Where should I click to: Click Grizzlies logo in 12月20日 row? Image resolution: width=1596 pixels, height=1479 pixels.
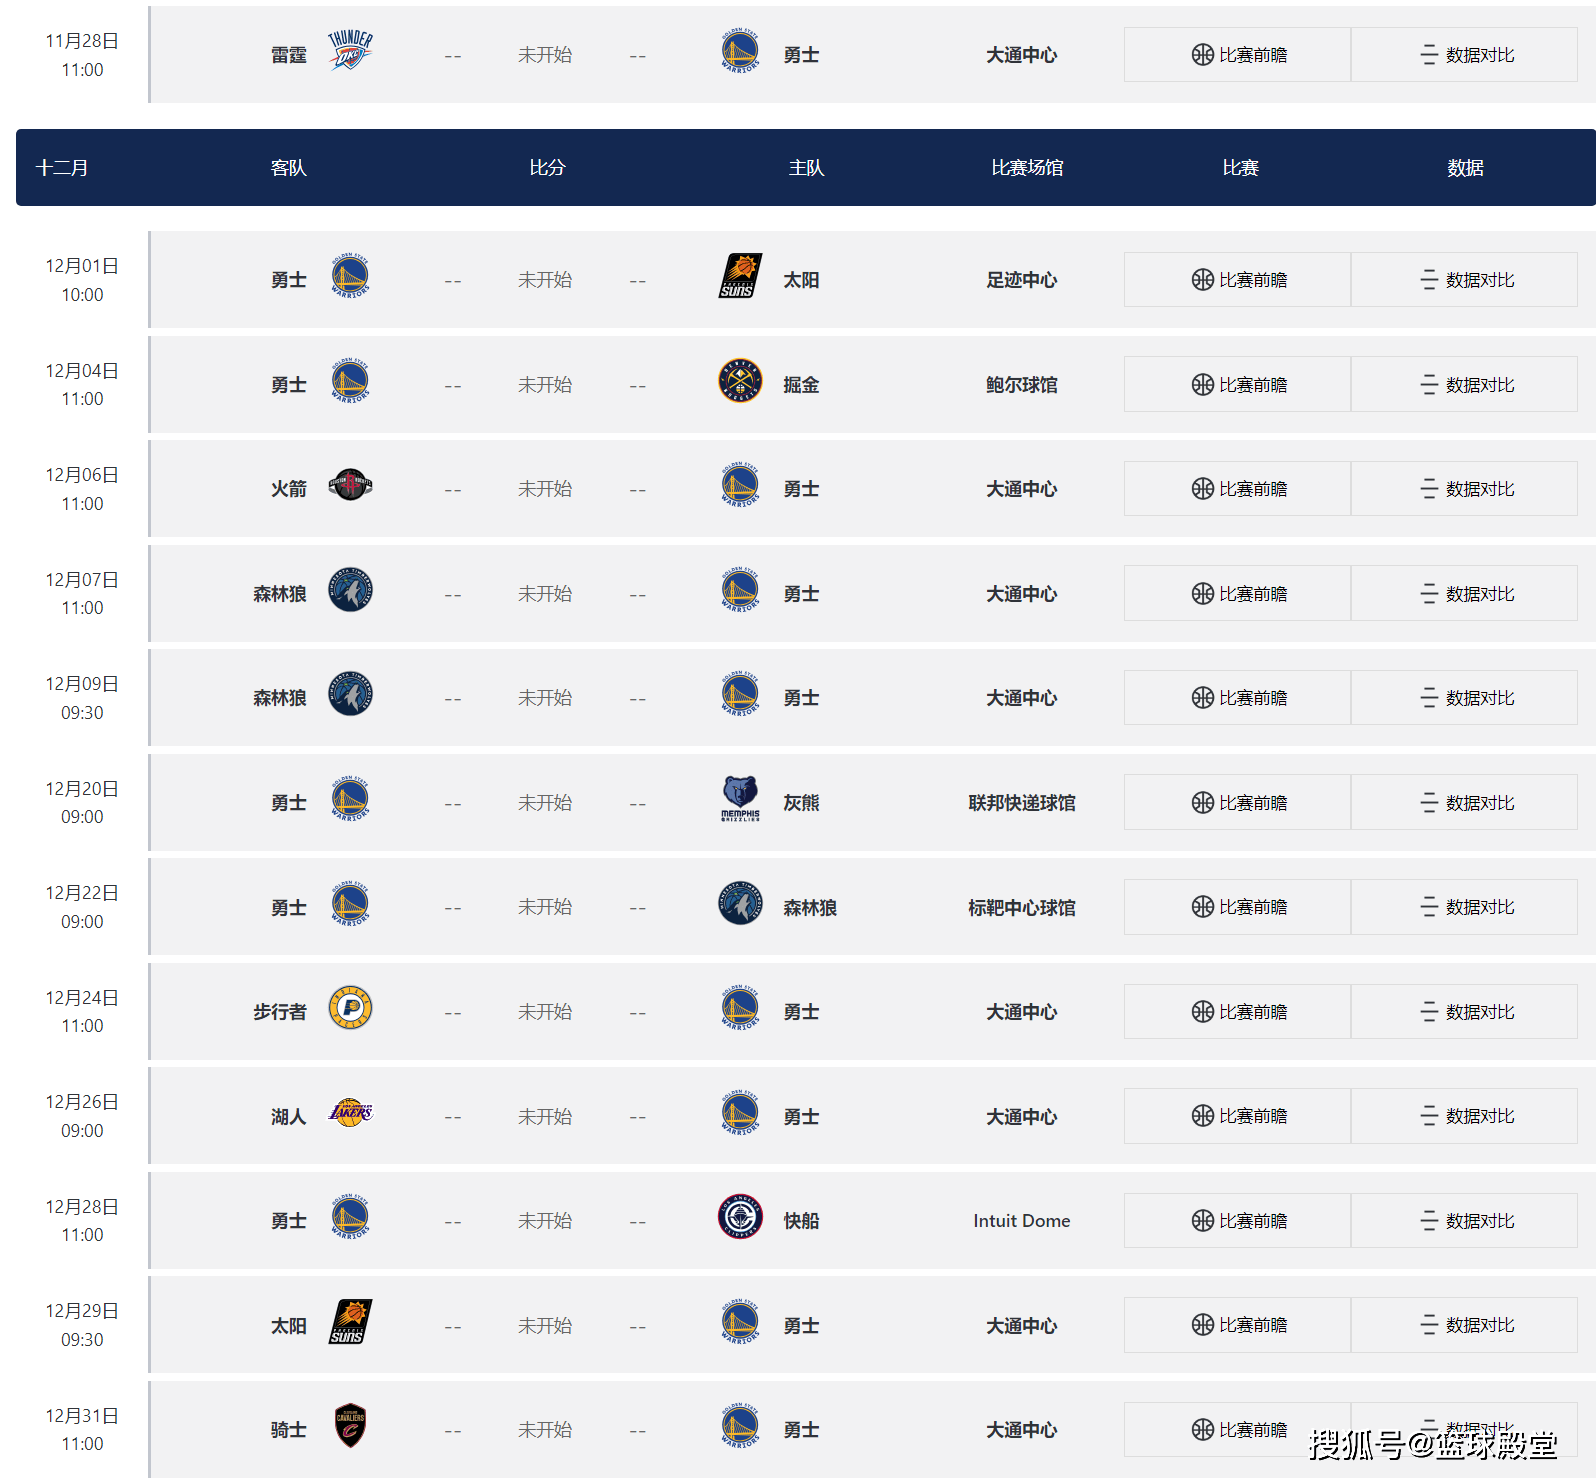tap(740, 799)
